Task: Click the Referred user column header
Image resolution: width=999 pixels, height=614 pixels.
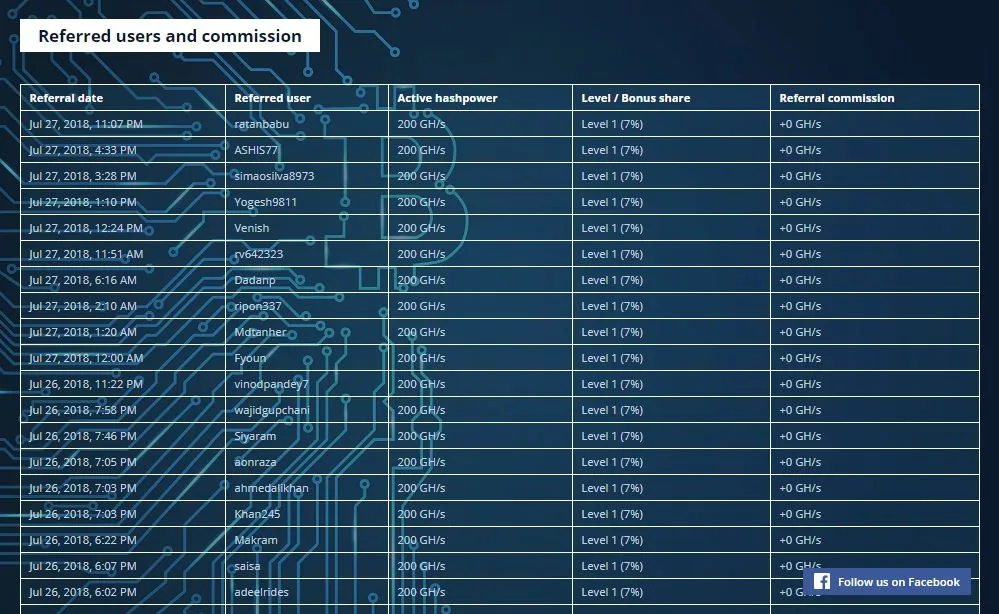Action: pos(273,98)
